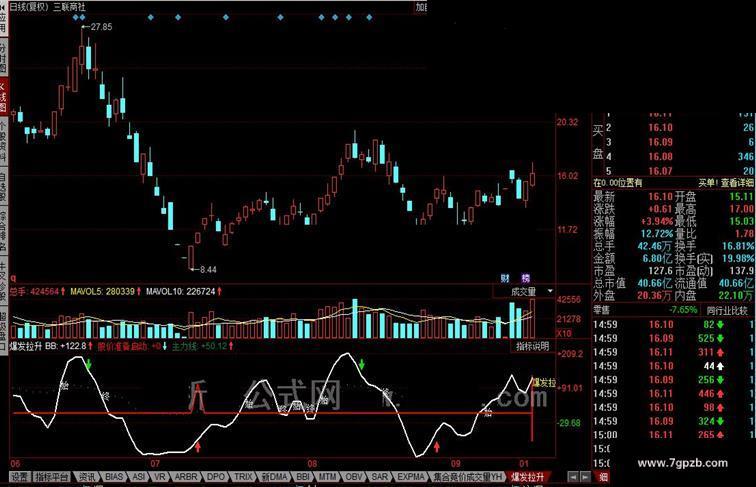Select the SAR indicator tab
The height and width of the screenshot is (487, 756).
click(x=379, y=477)
